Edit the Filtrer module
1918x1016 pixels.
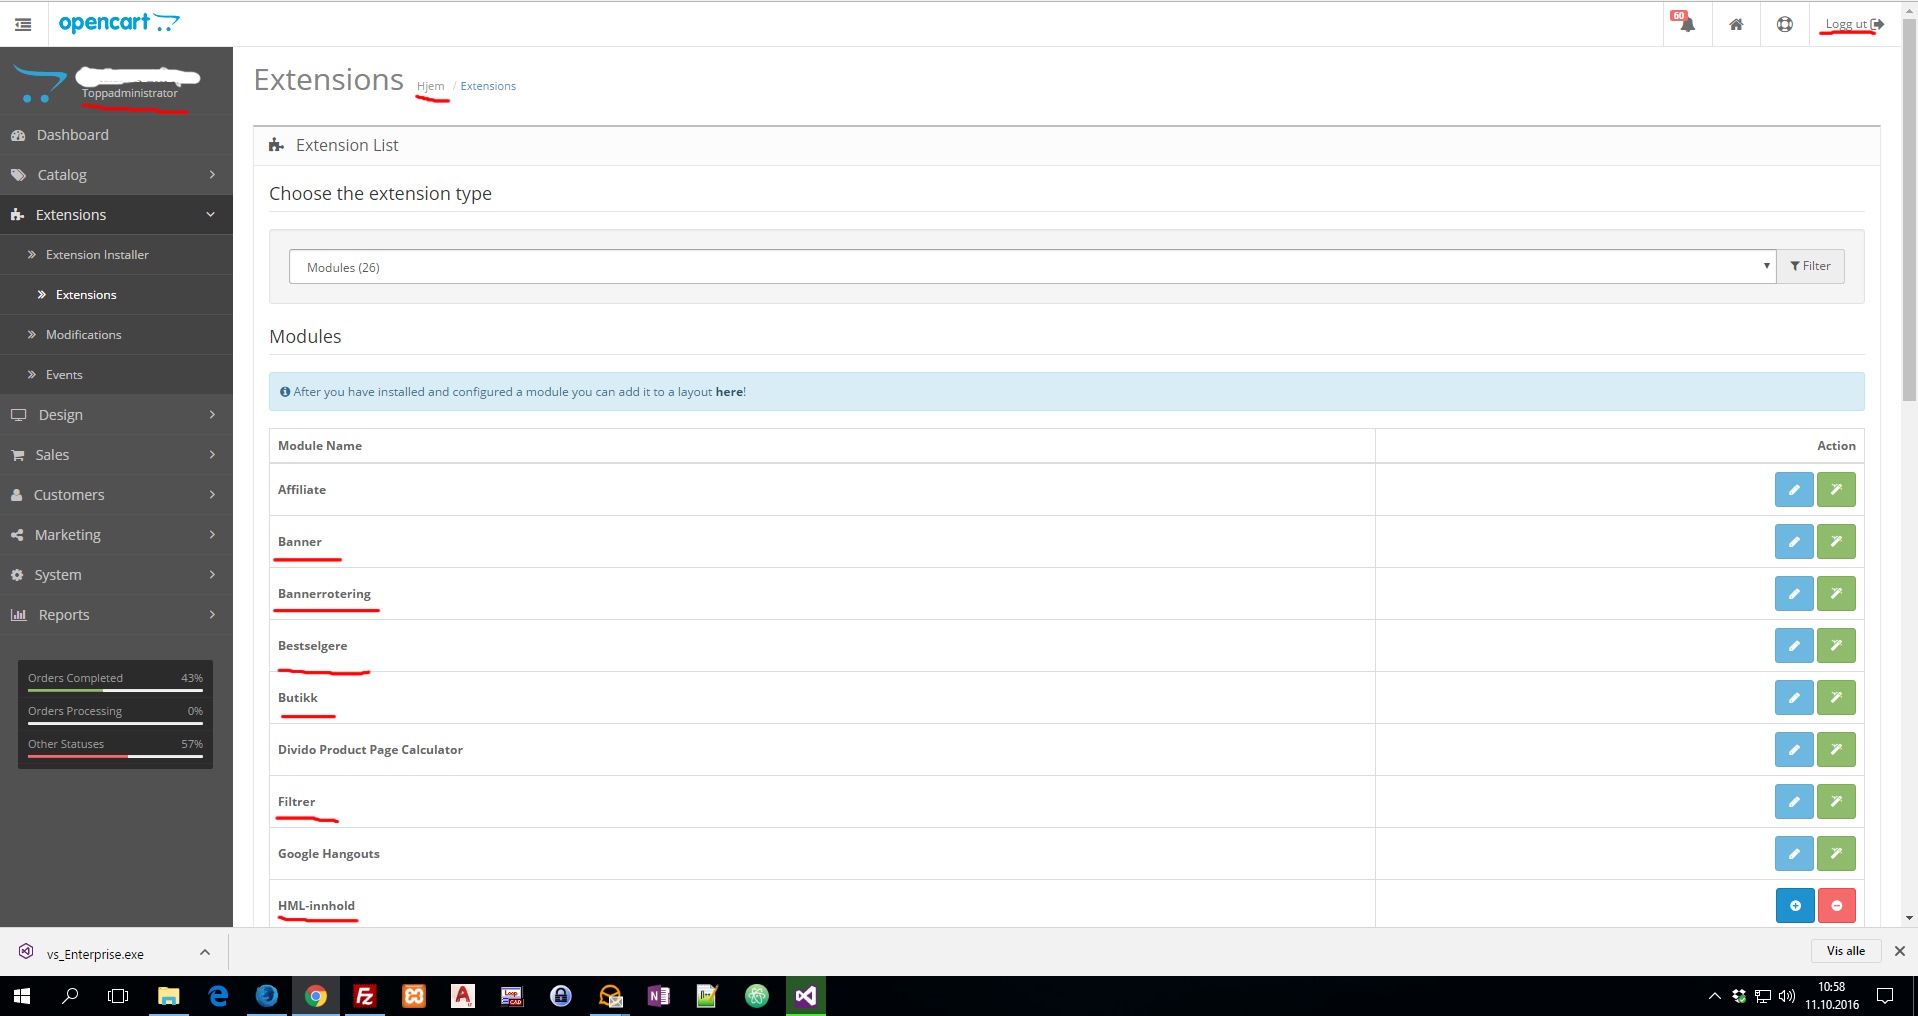(x=1794, y=802)
